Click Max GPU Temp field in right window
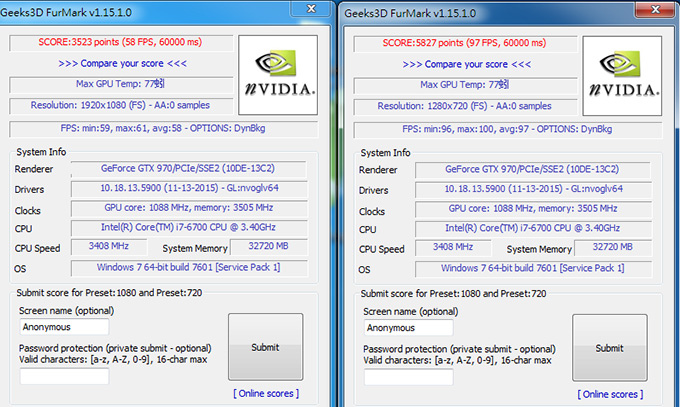The width and height of the screenshot is (680, 407). [465, 85]
